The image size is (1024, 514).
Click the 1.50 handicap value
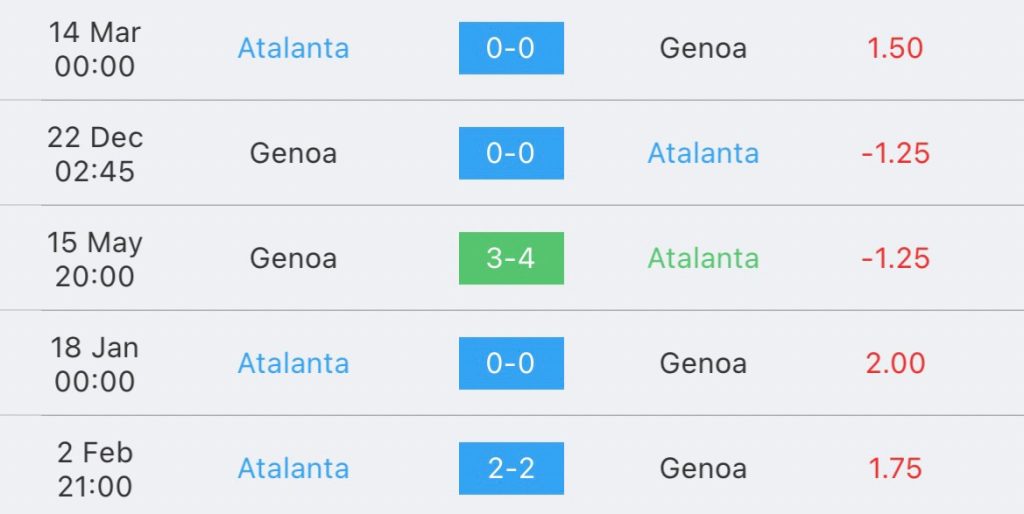pyautogui.click(x=895, y=48)
